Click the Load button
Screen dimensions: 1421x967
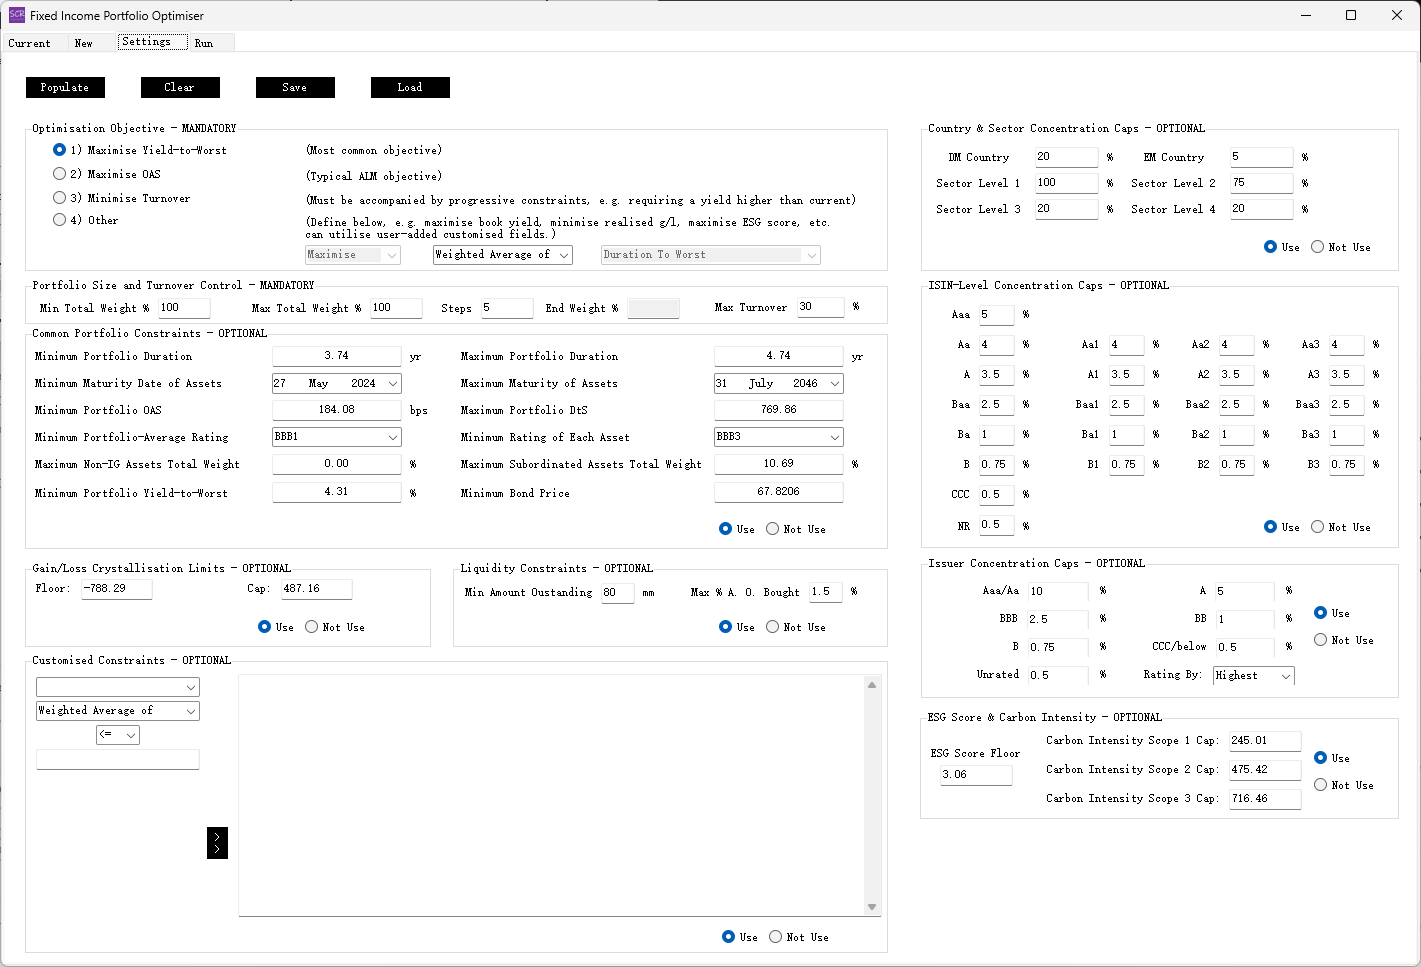[x=410, y=88]
